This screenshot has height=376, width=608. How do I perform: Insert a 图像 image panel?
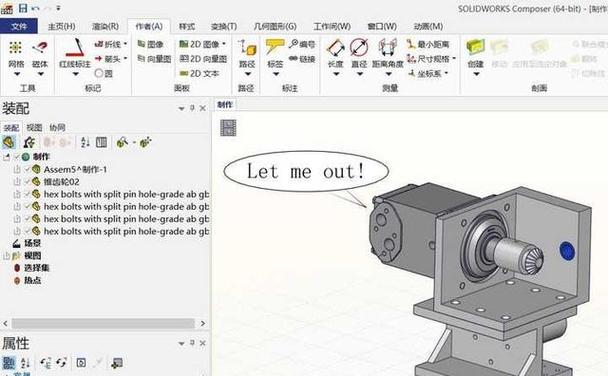(151, 44)
